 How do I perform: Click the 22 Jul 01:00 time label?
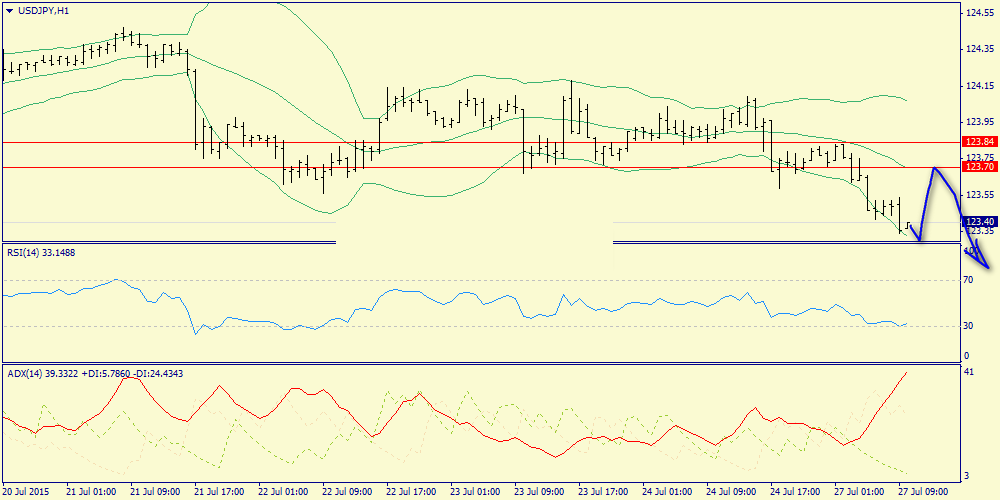pos(283,492)
